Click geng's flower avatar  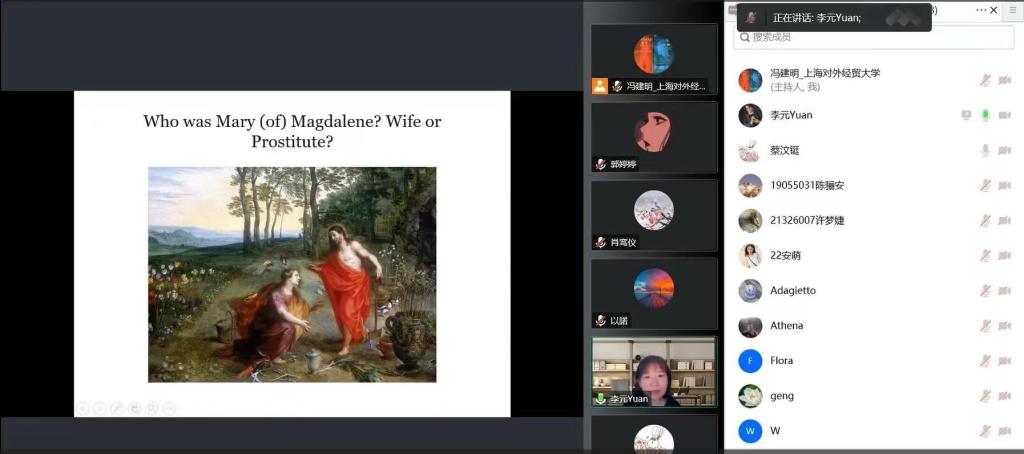click(x=750, y=396)
